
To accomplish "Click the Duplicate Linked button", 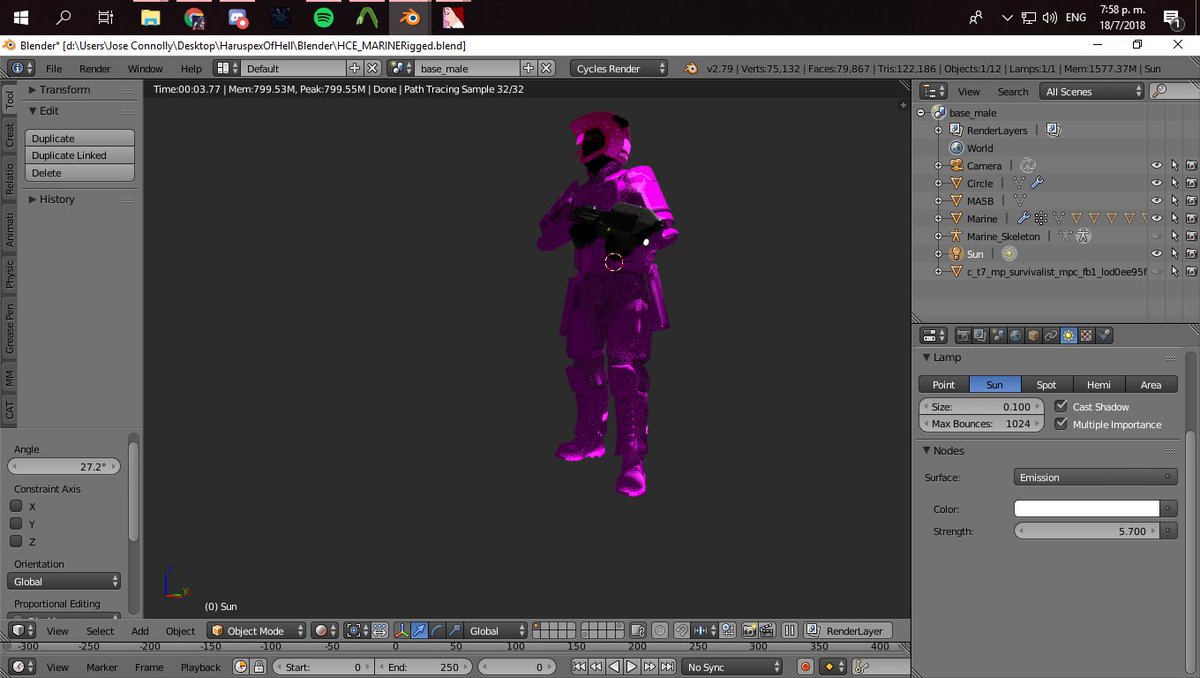I will pyautogui.click(x=79, y=155).
